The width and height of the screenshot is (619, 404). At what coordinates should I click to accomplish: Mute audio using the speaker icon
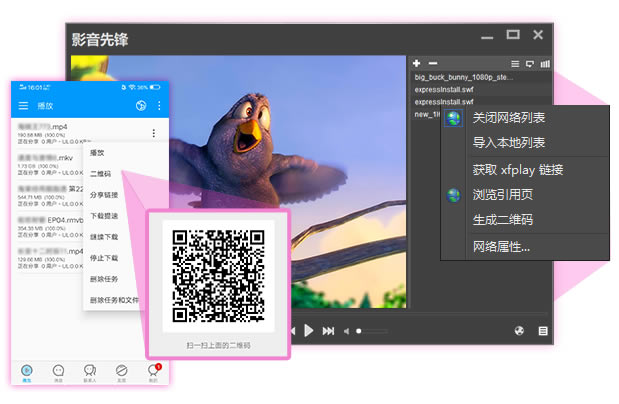pos(347,331)
